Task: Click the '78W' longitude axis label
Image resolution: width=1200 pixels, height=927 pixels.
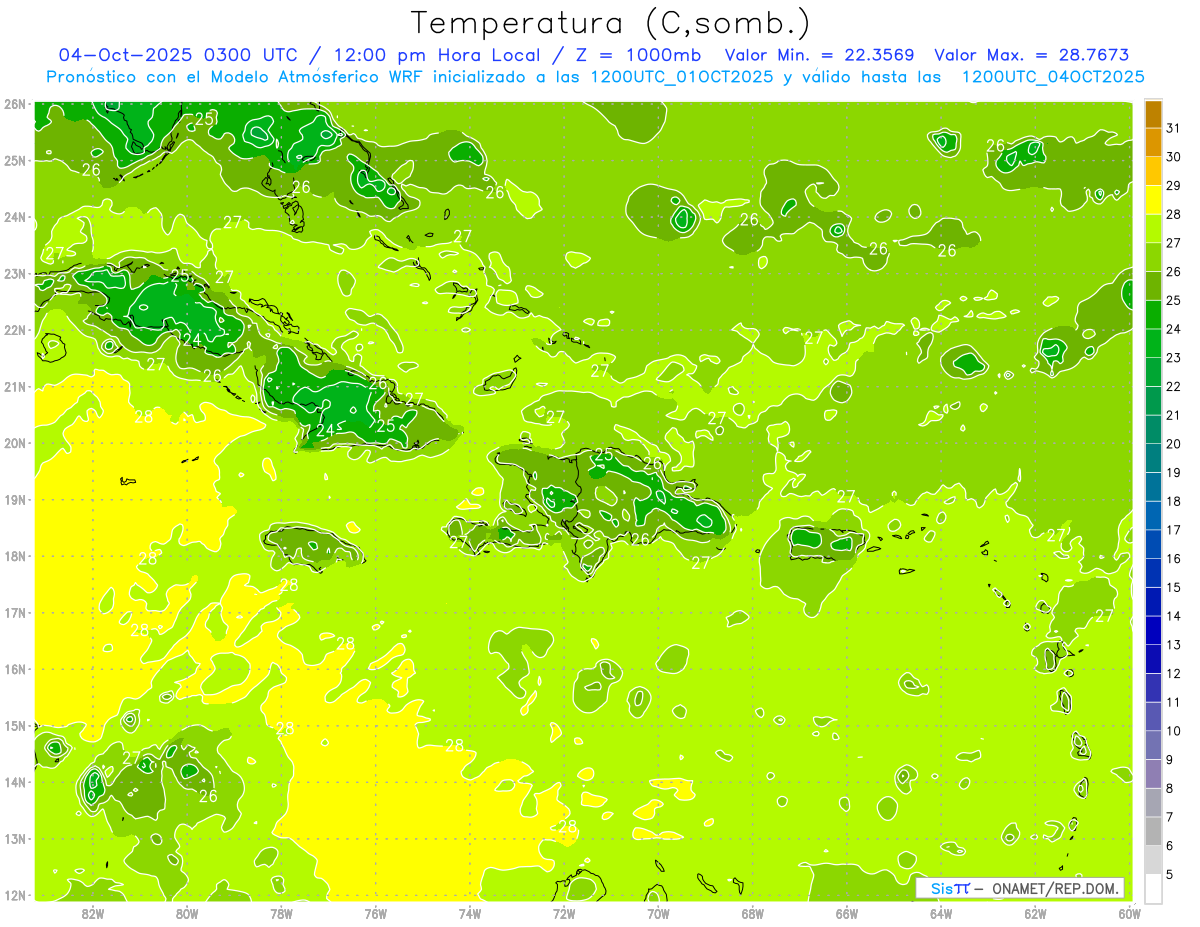Action: point(282,913)
